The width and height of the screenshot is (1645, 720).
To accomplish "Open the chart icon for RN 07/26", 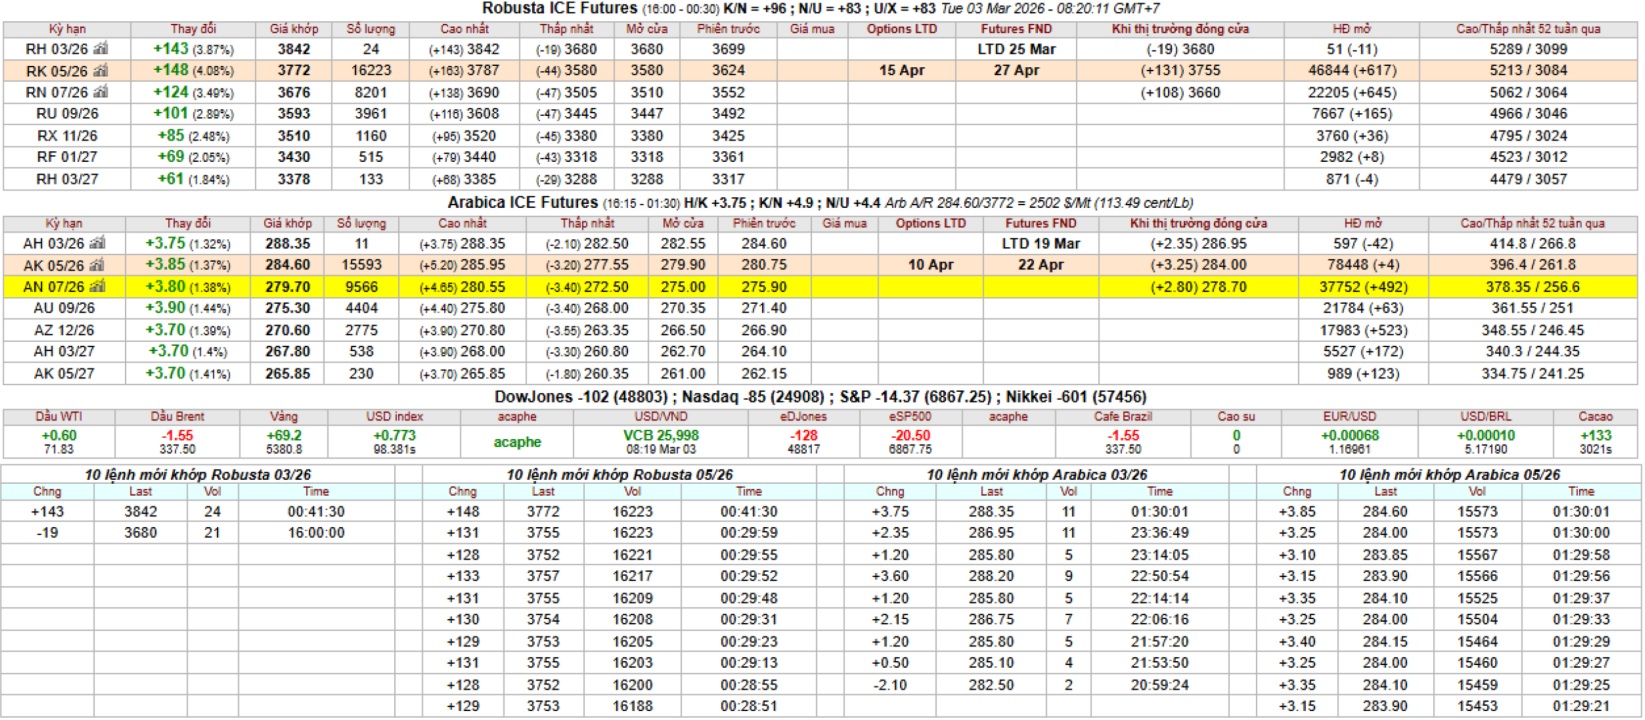I will click(100, 92).
